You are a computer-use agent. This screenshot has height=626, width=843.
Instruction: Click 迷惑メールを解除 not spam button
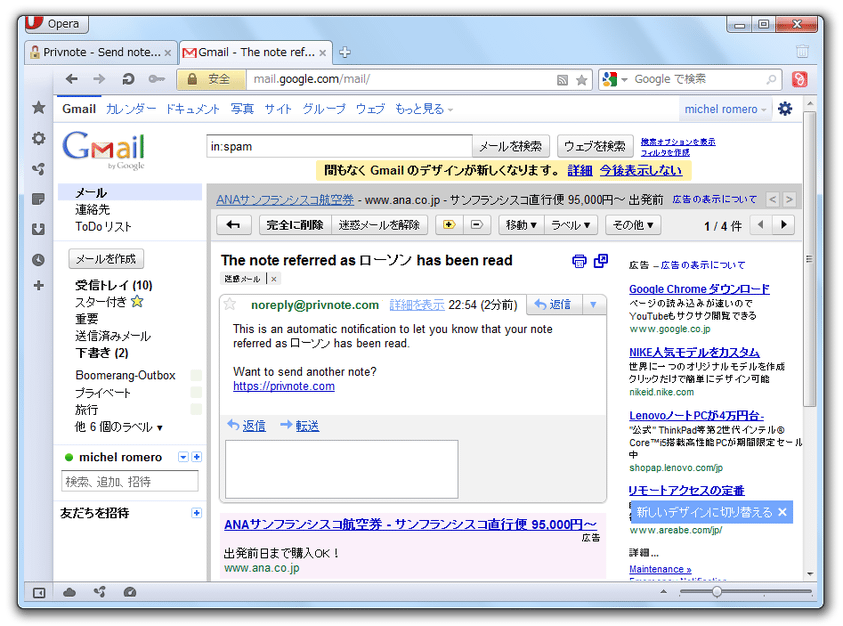point(379,225)
